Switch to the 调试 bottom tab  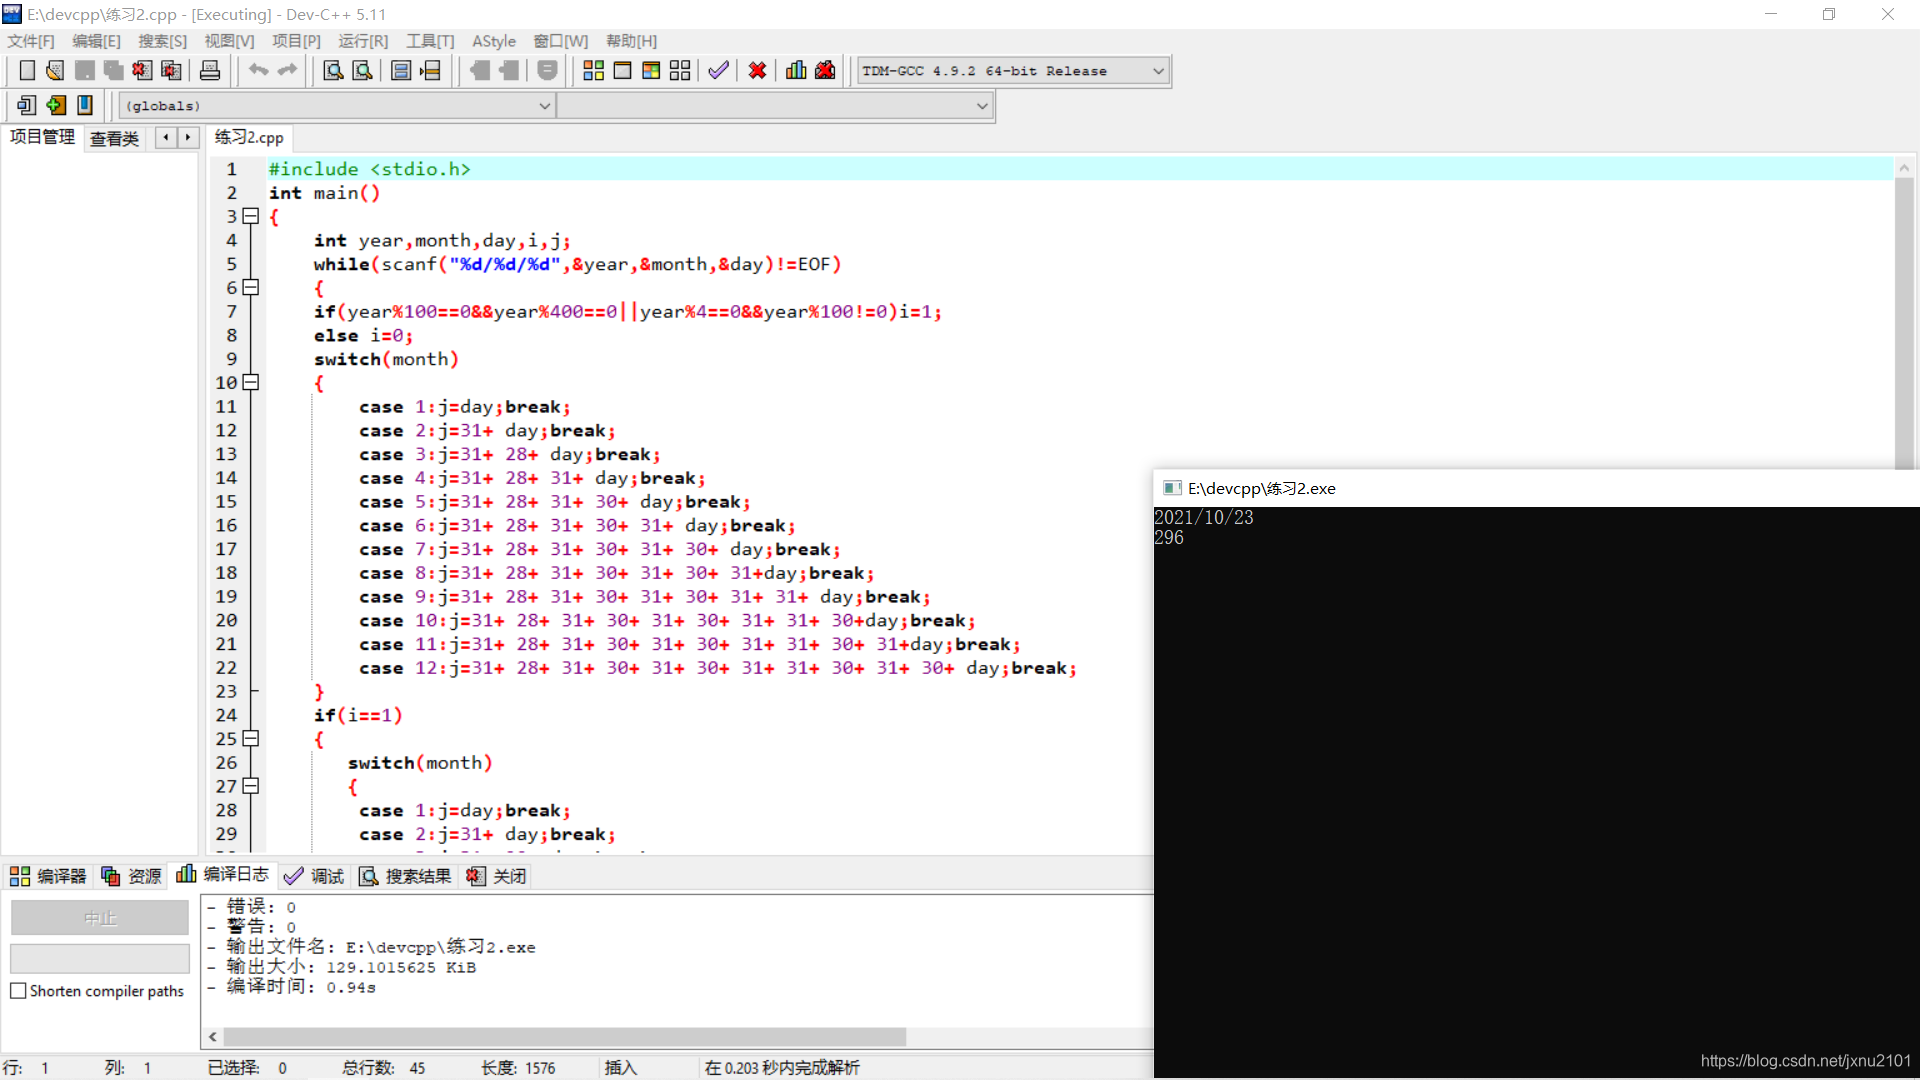point(314,876)
